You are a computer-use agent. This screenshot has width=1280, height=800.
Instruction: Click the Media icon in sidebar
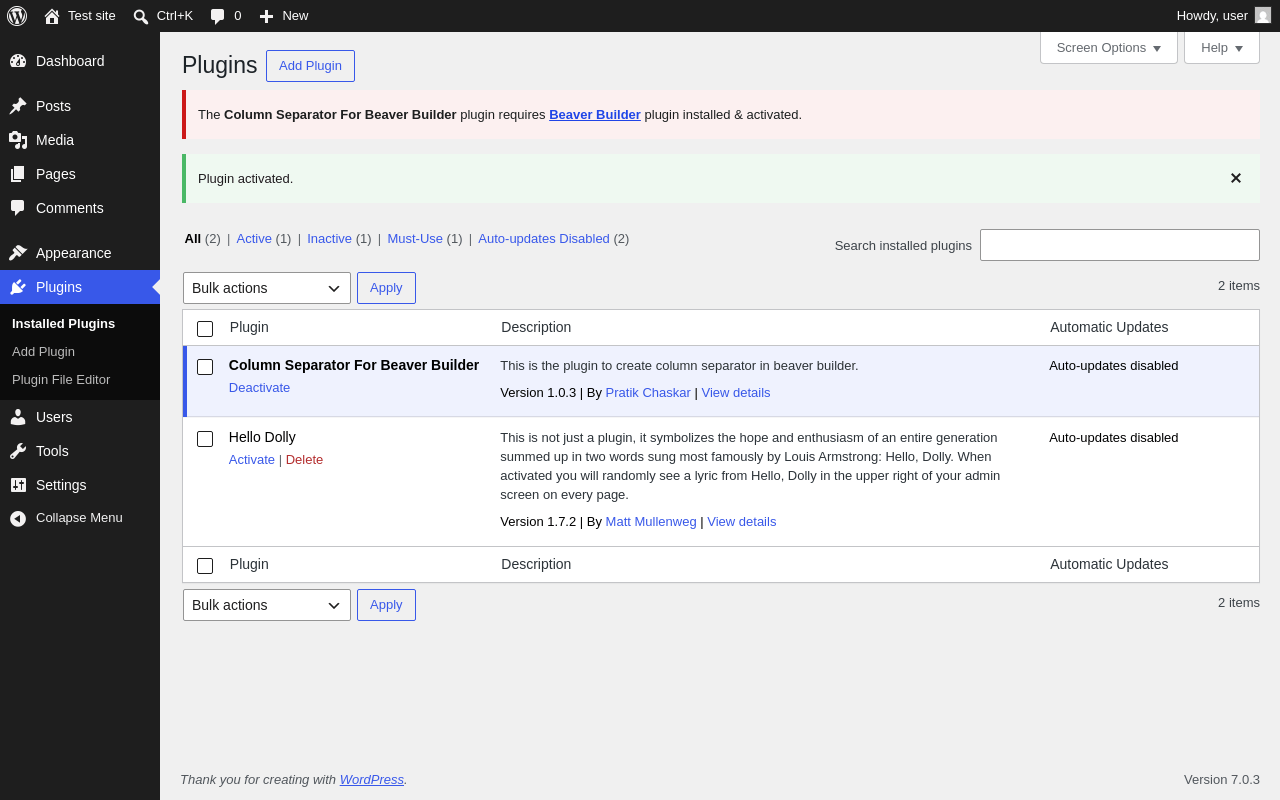(x=18, y=140)
